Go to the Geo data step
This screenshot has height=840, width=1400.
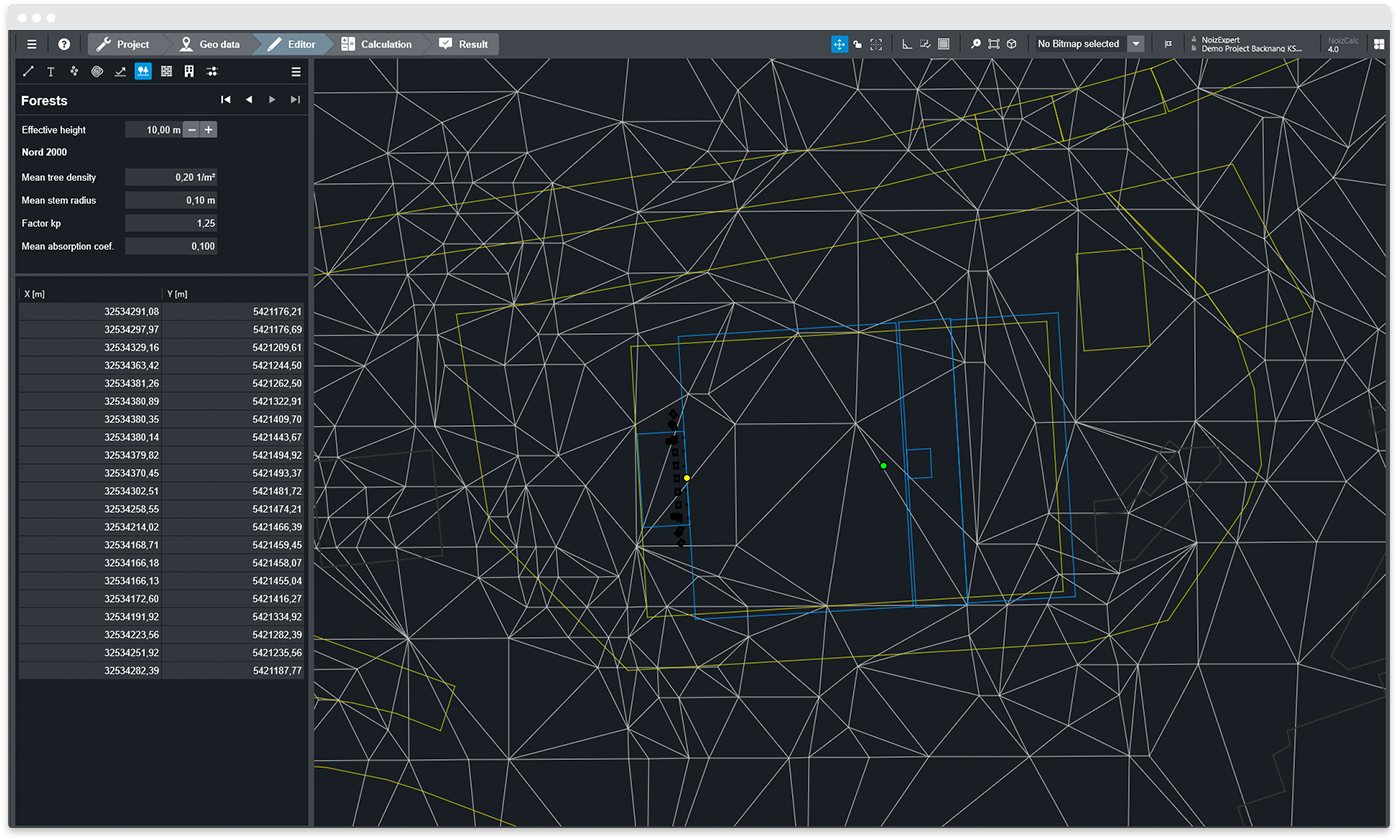point(210,44)
